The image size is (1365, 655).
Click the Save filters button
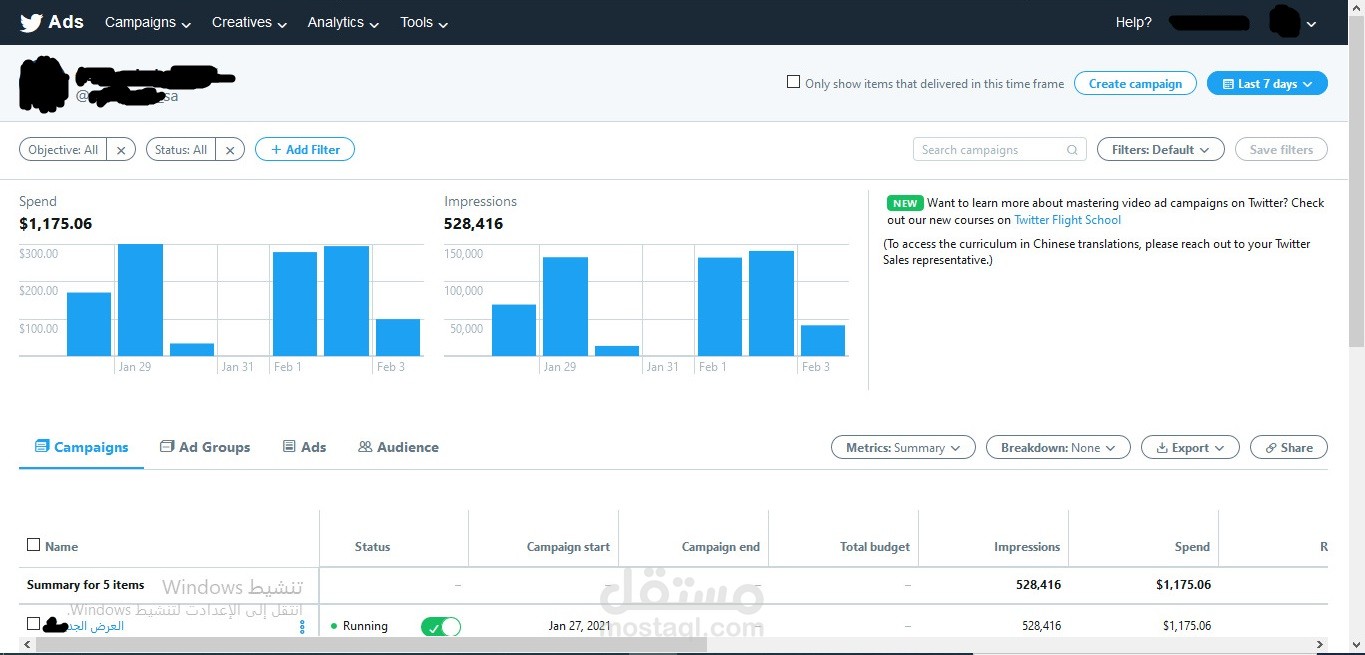[1281, 150]
